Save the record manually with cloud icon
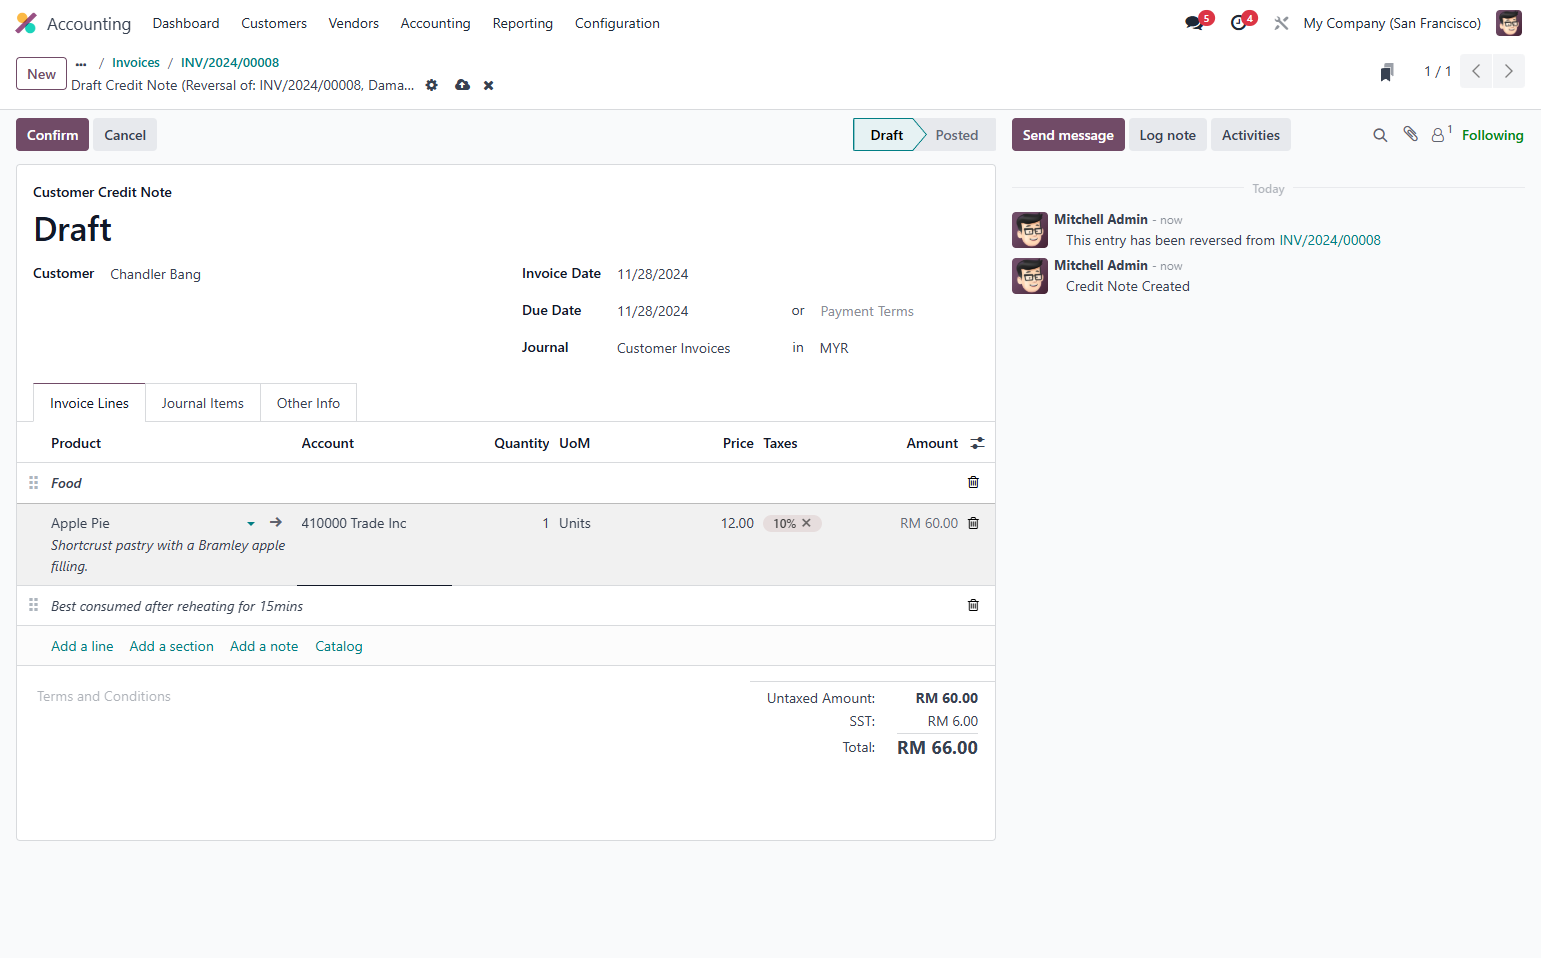Screen dimensions: 1541x958 tap(462, 85)
